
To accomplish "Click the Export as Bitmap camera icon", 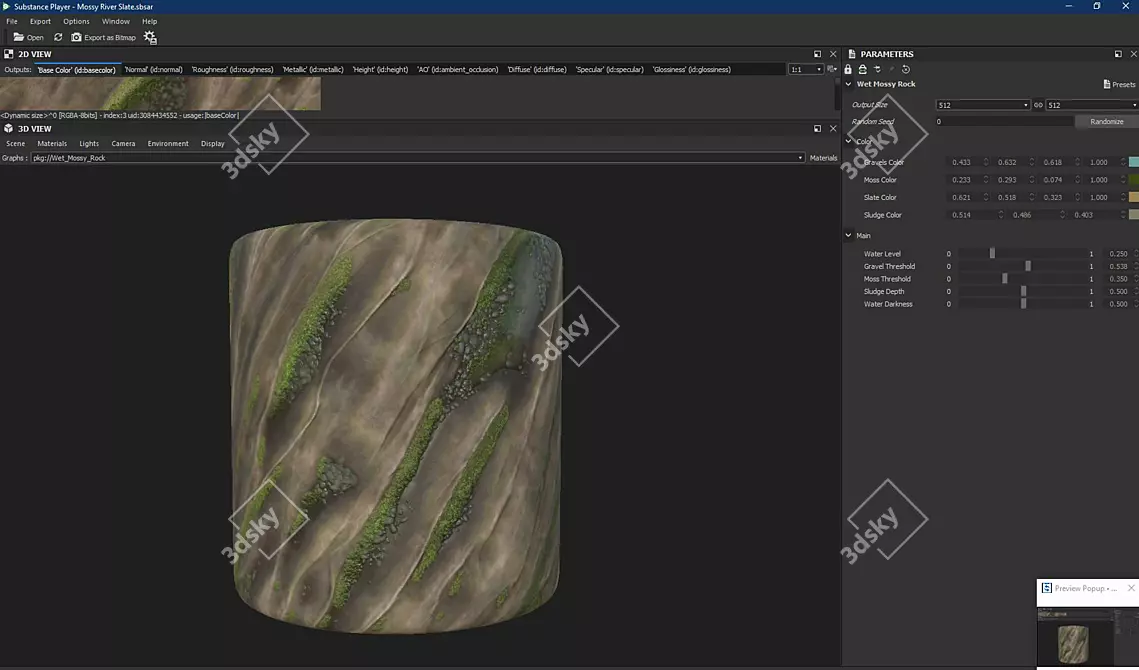I will tap(76, 37).
